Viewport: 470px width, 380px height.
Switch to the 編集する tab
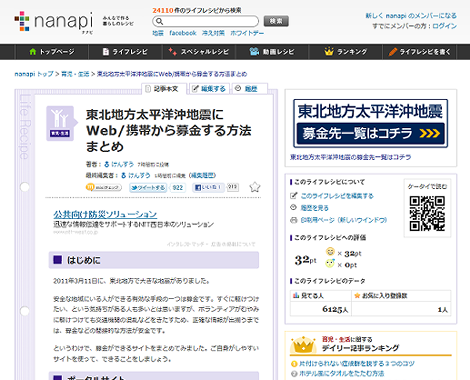(209, 89)
